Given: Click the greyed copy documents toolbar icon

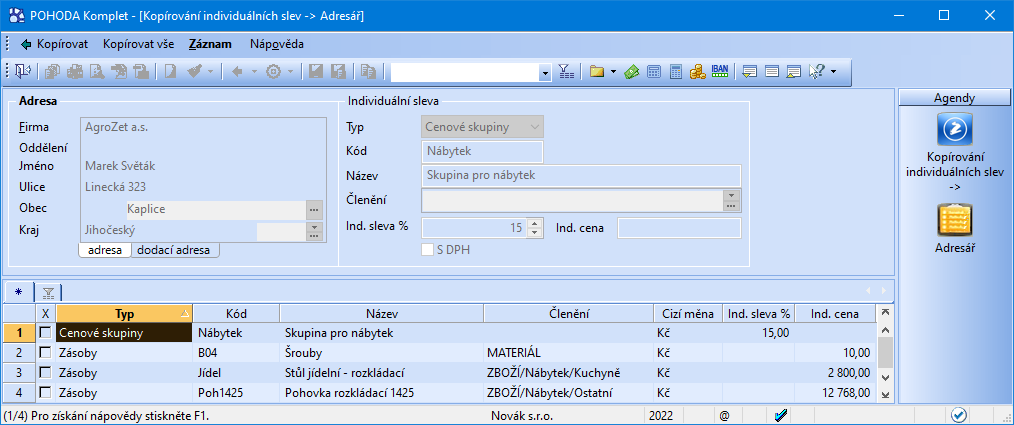Looking at the screenshot, I should point(53,72).
